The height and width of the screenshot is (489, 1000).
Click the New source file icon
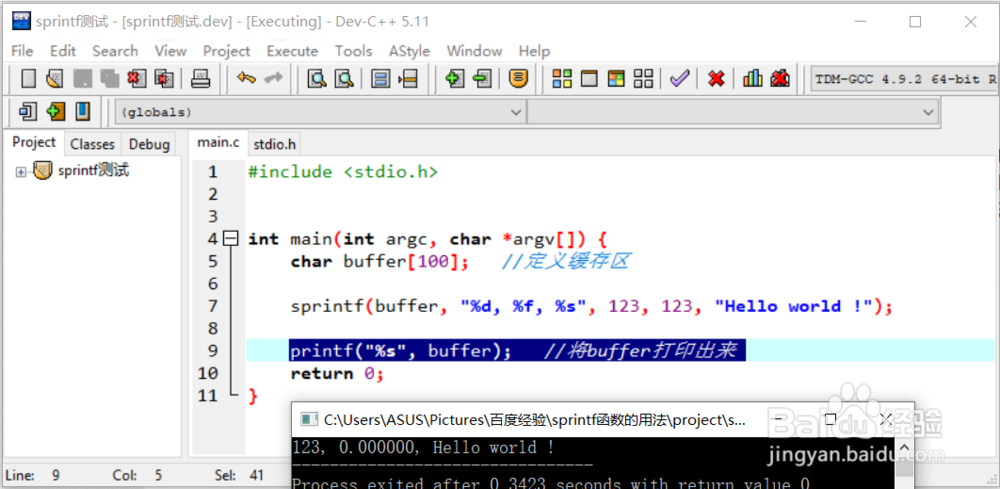pos(29,79)
